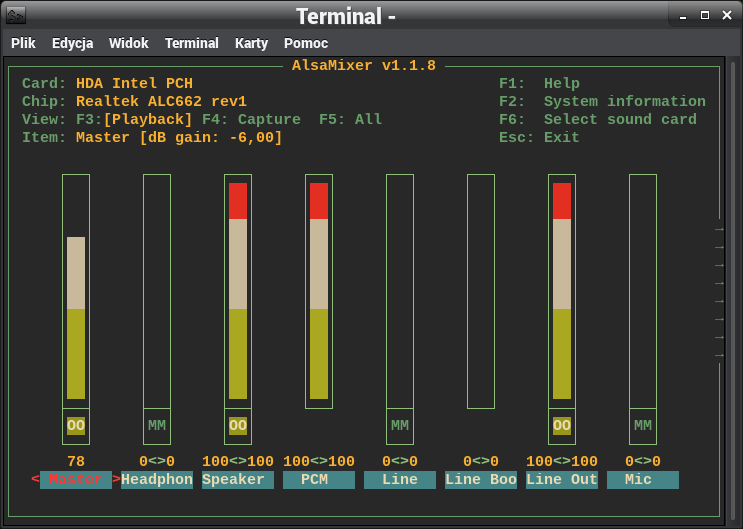Select the Headphon channel label
The height and width of the screenshot is (529, 743).
157,480
